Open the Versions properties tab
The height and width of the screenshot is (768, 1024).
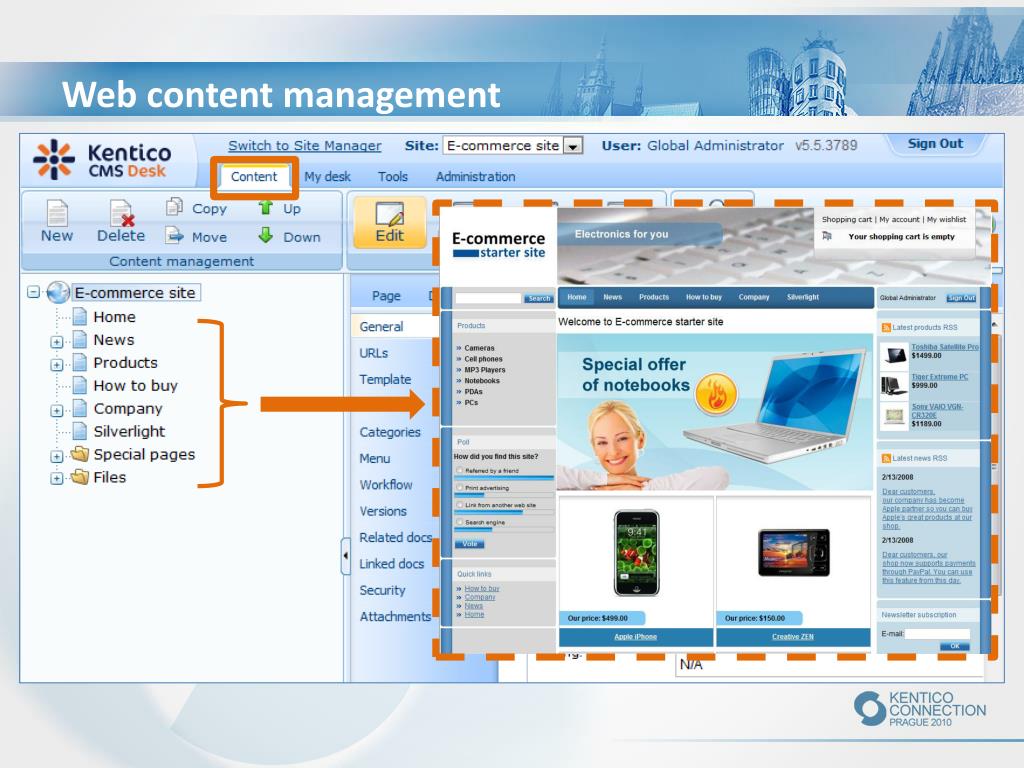tap(383, 511)
